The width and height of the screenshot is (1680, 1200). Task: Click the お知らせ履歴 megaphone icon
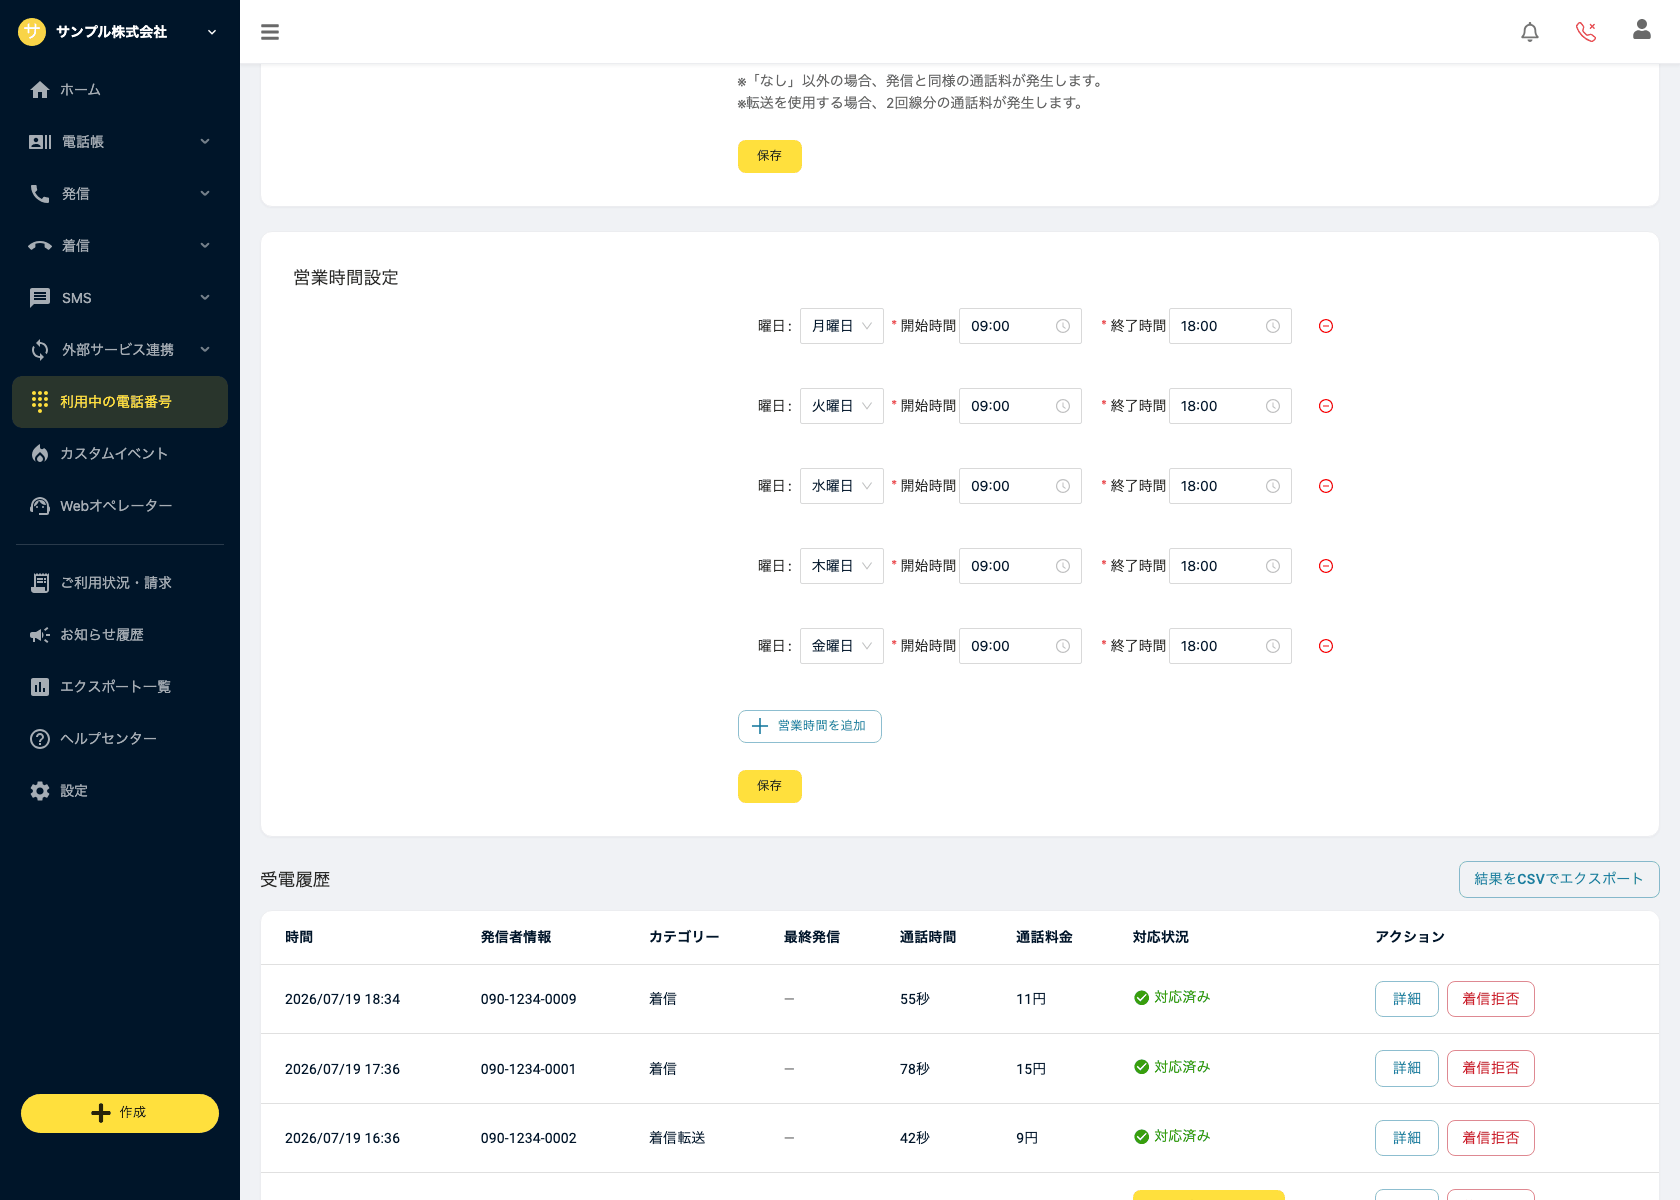coord(40,635)
